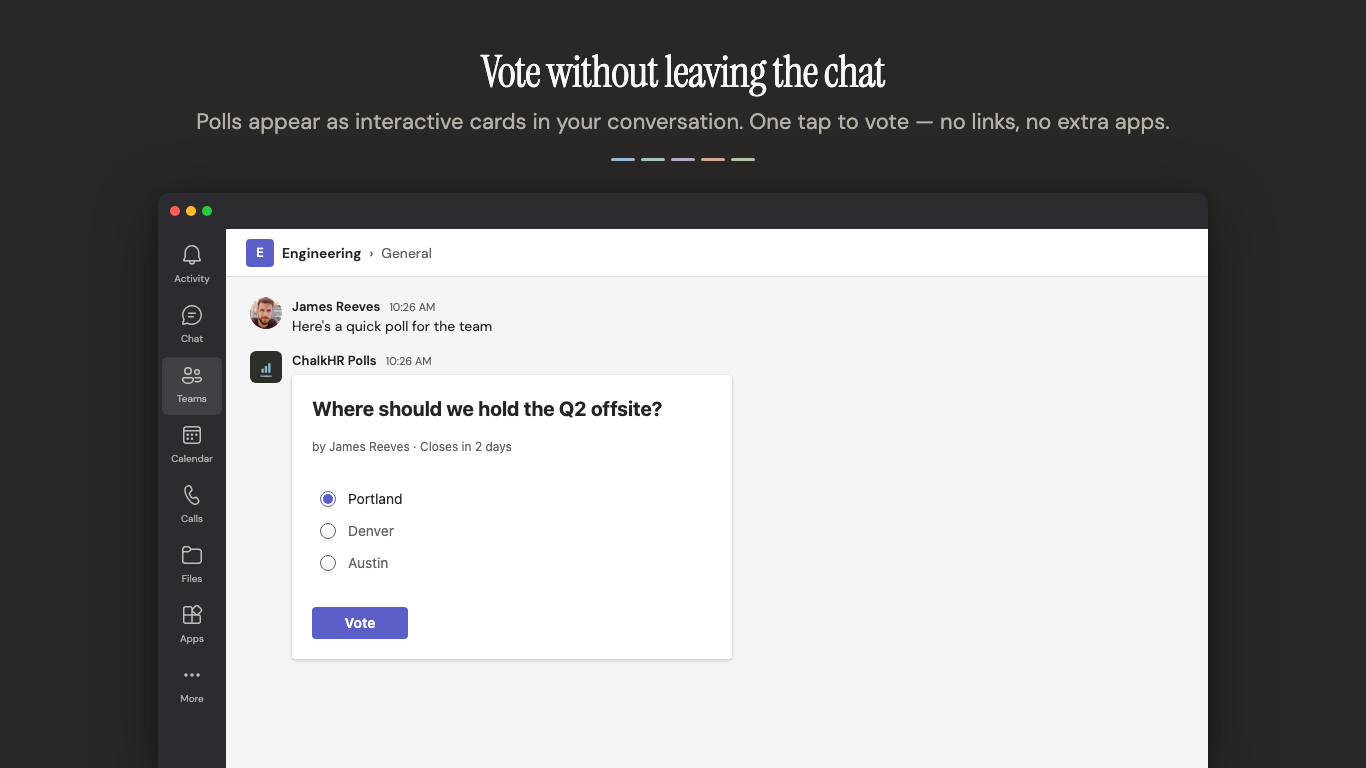Choose the Denver radio option
Image resolution: width=1366 pixels, height=768 pixels.
pyautogui.click(x=328, y=531)
